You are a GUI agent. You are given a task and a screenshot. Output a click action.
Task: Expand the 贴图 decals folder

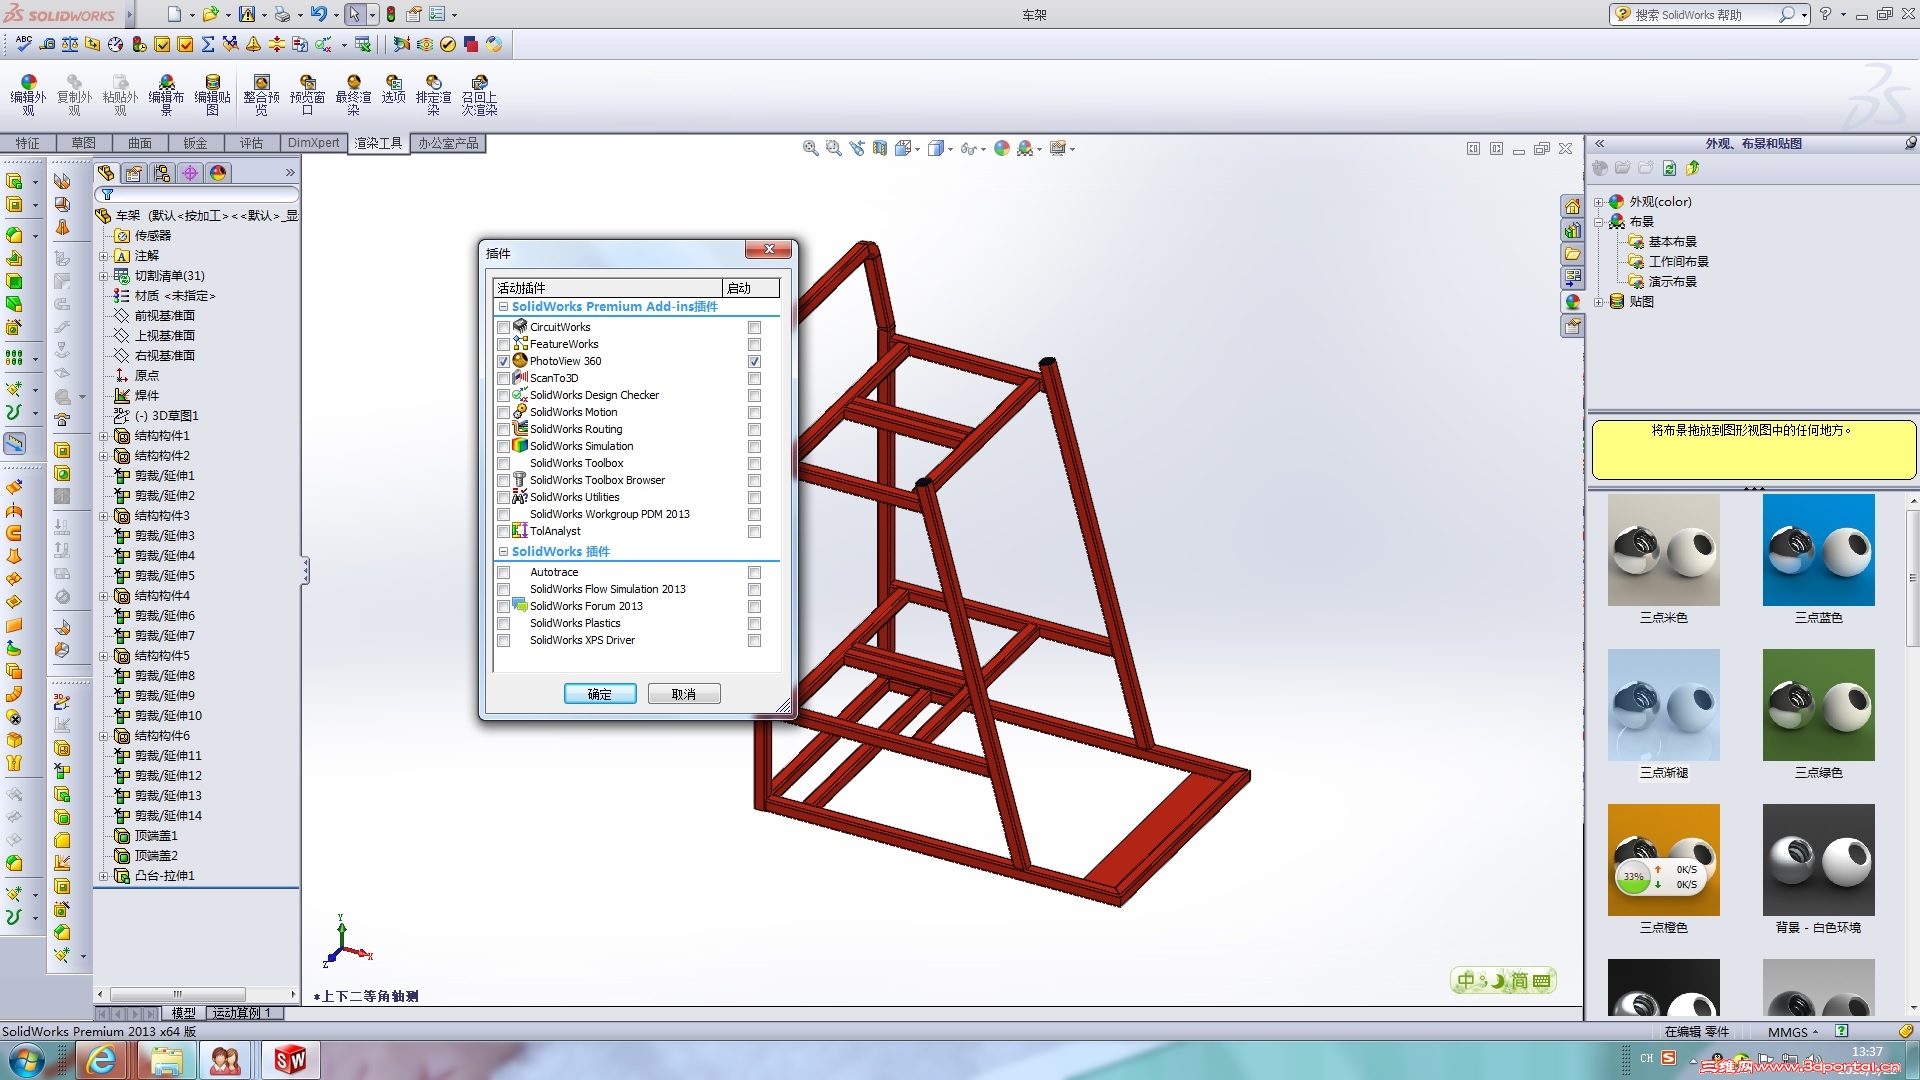1598,302
